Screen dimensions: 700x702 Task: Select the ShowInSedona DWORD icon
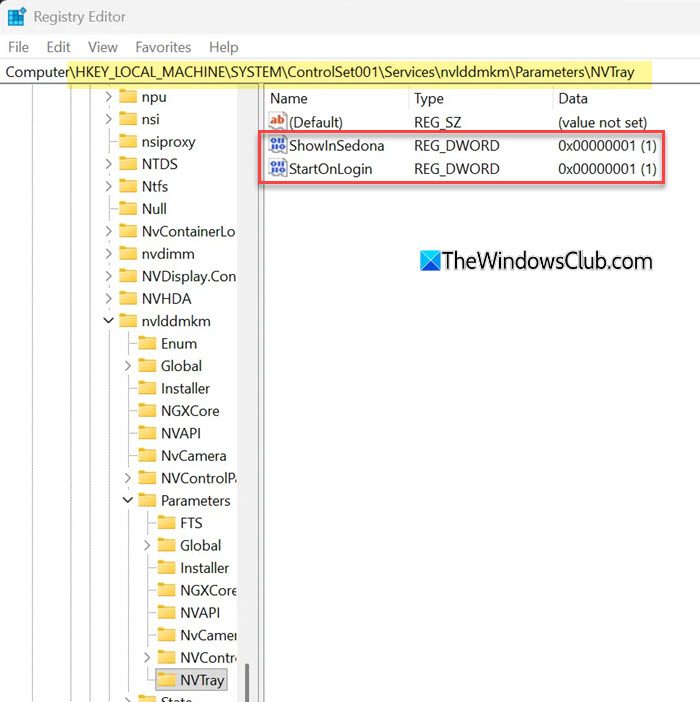click(277, 145)
